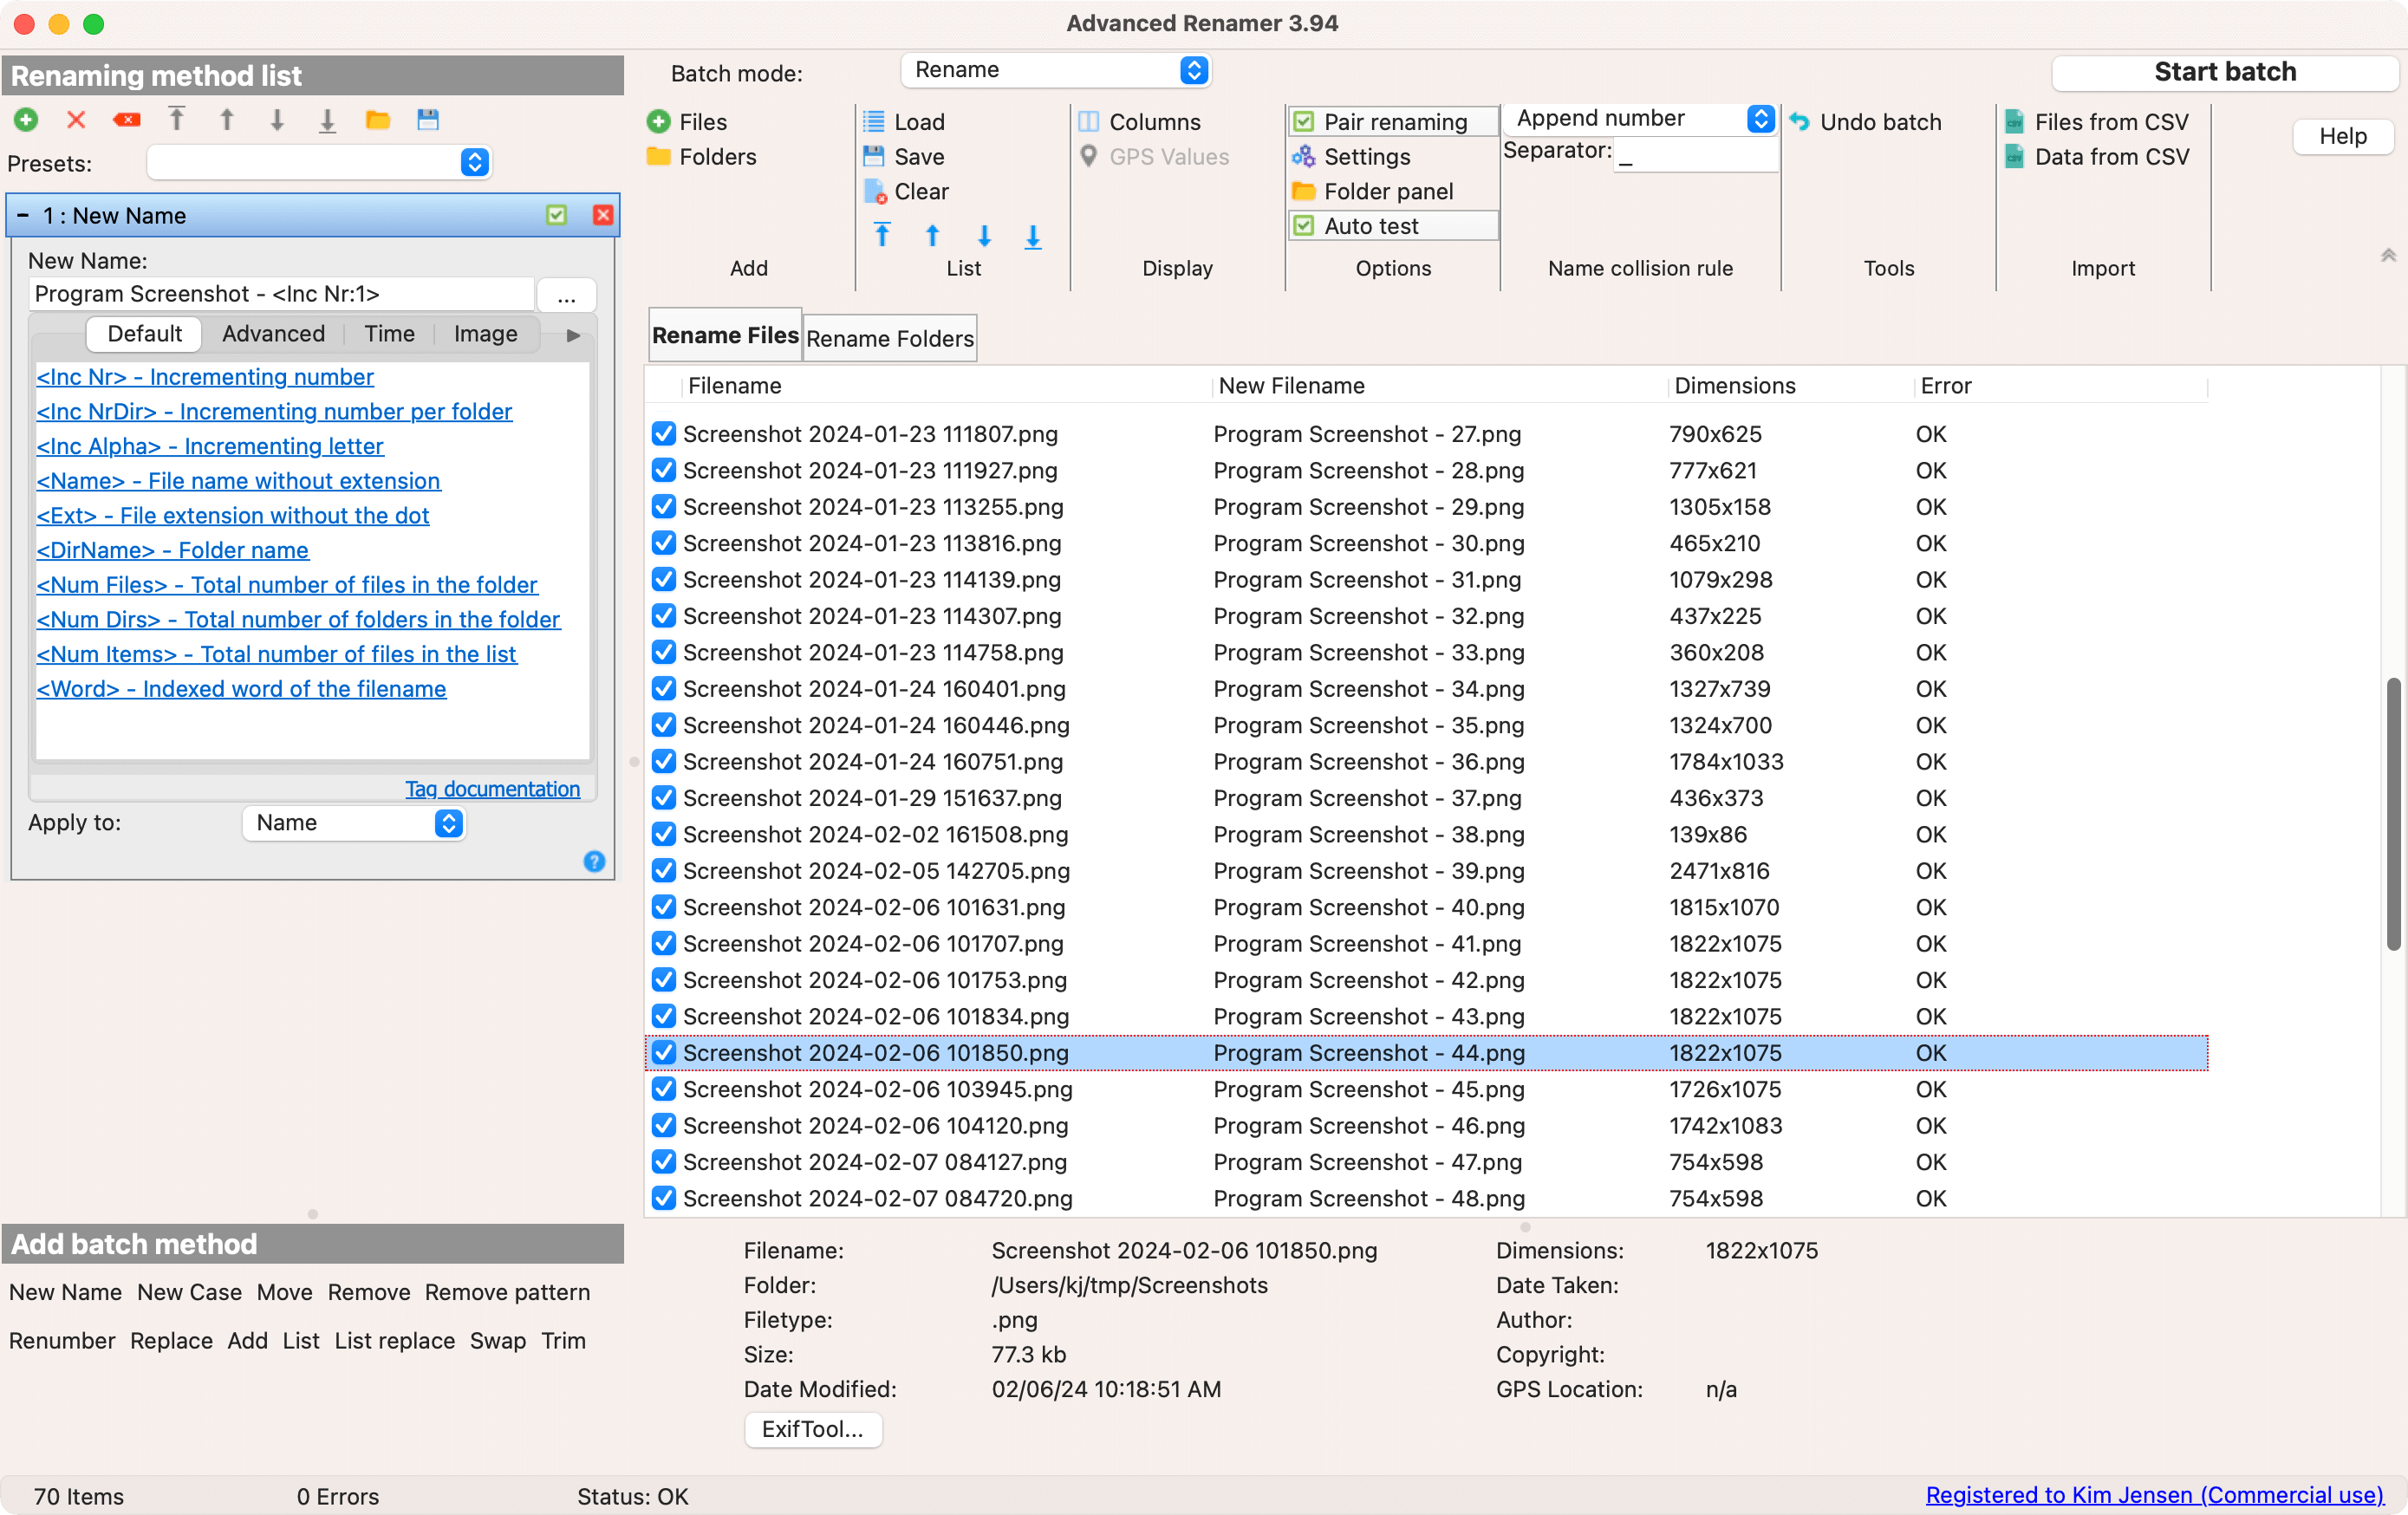Delete the selected method using the red X icon

(76, 119)
